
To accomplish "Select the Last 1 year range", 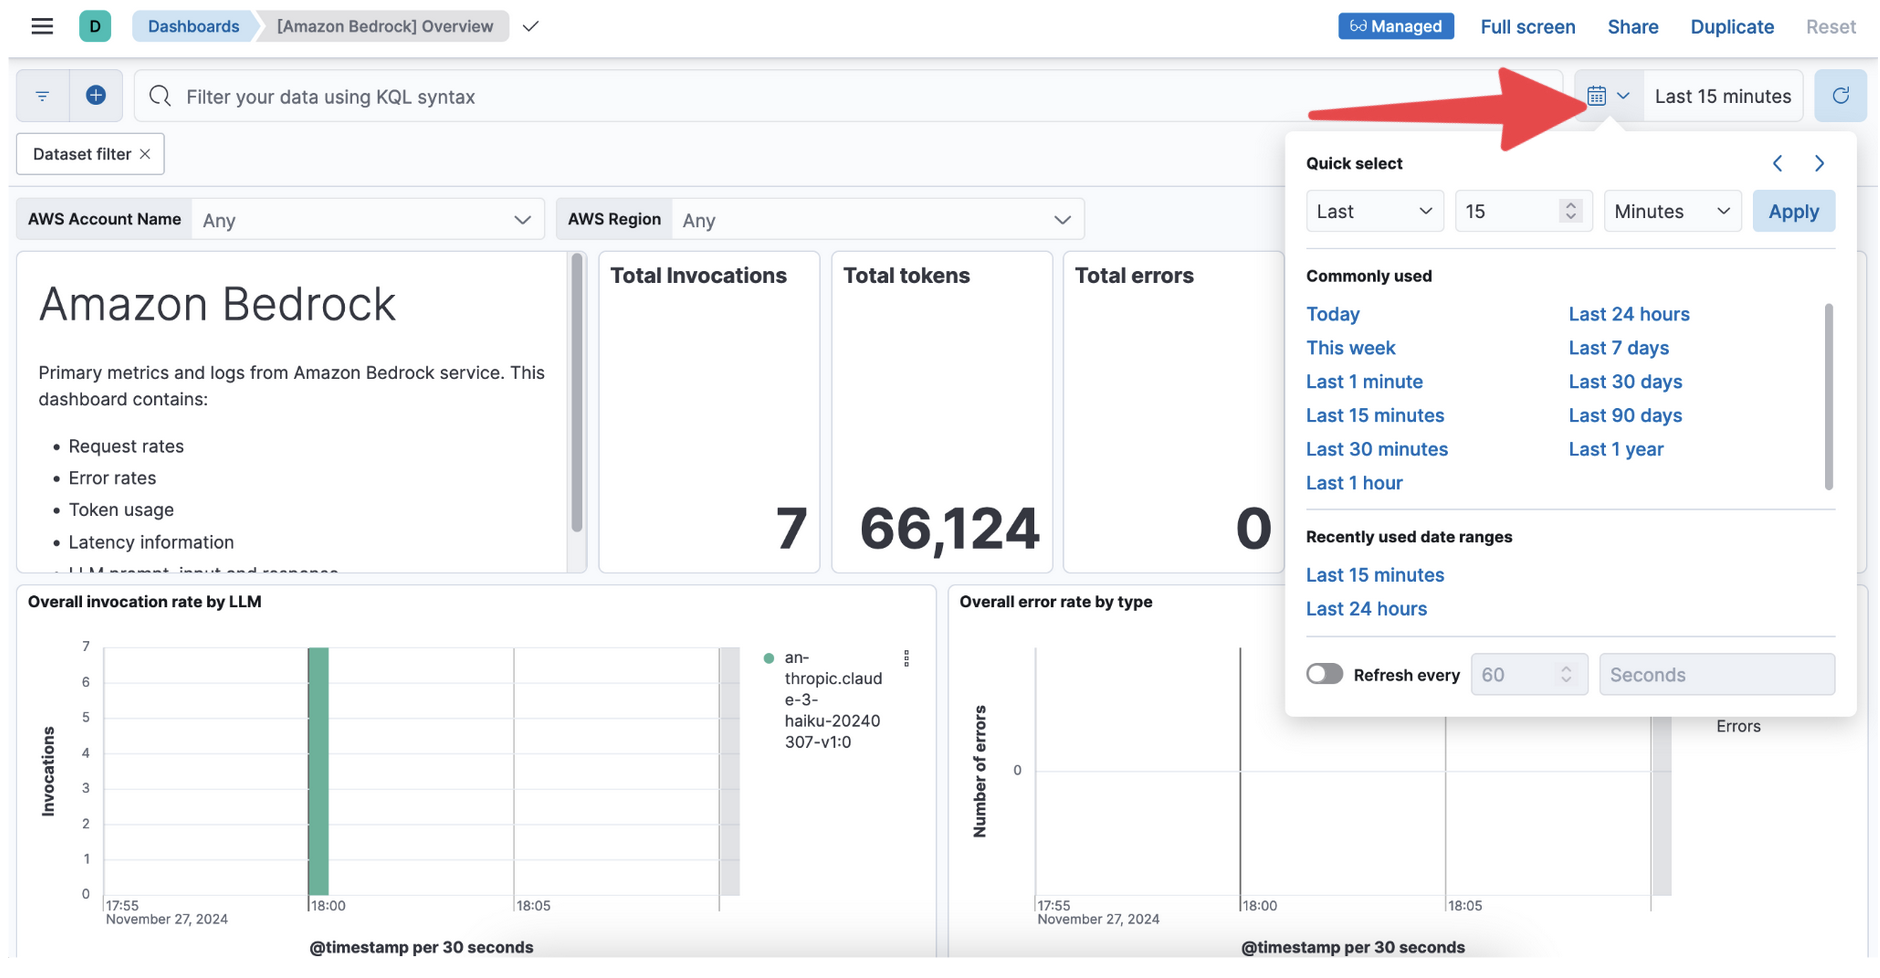I will click(1615, 449).
